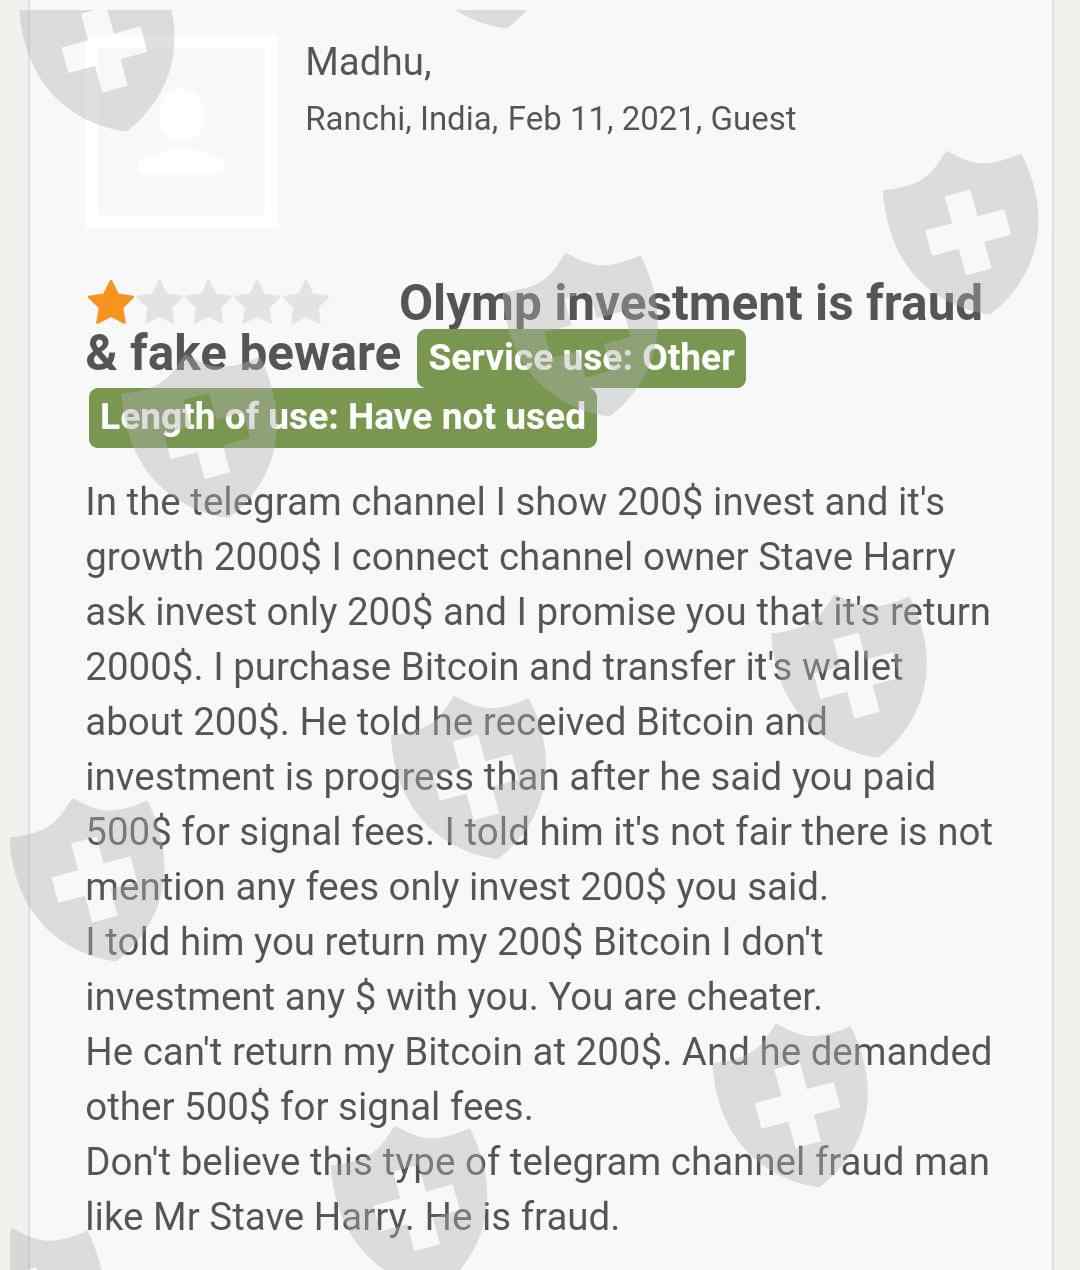Open the 'Olymp investment is fraud' review title
This screenshot has height=1270, width=1080.
[690, 303]
